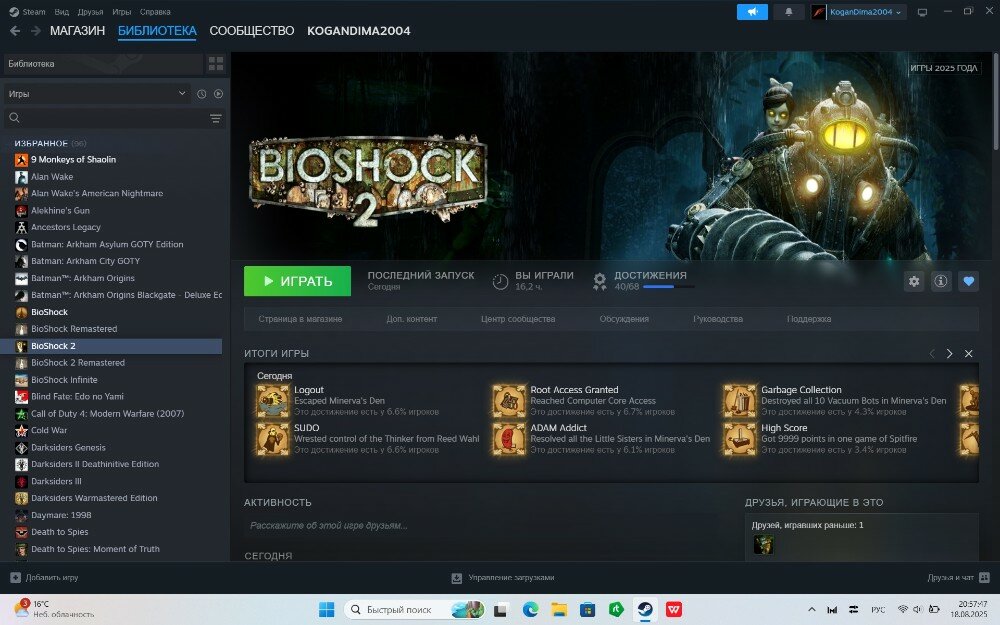Viewport: 1000px width, 625px height.
Task: Open the Игры library filter dropdown
Action: coord(97,94)
